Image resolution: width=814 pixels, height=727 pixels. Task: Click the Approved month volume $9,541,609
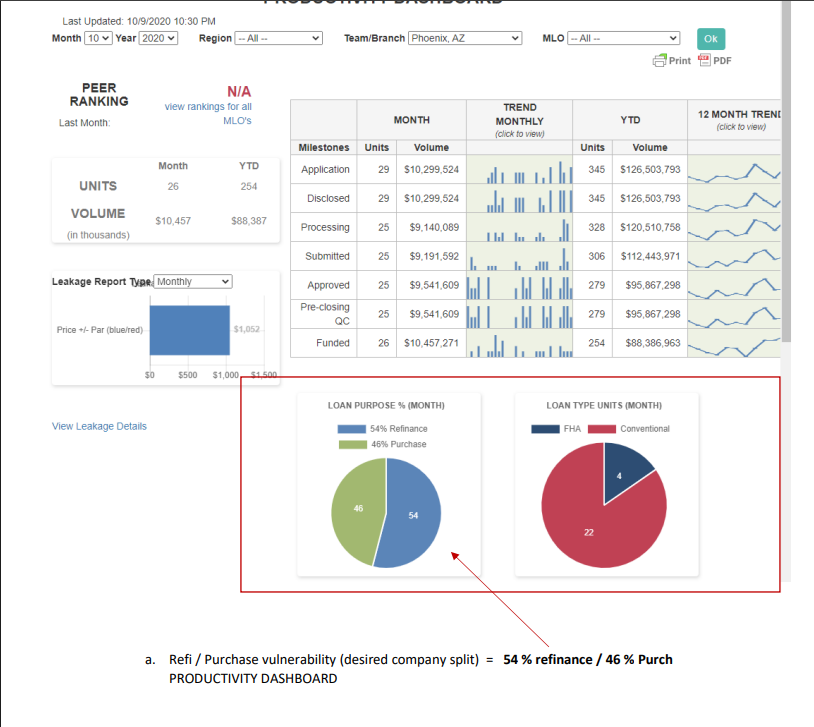coord(434,285)
